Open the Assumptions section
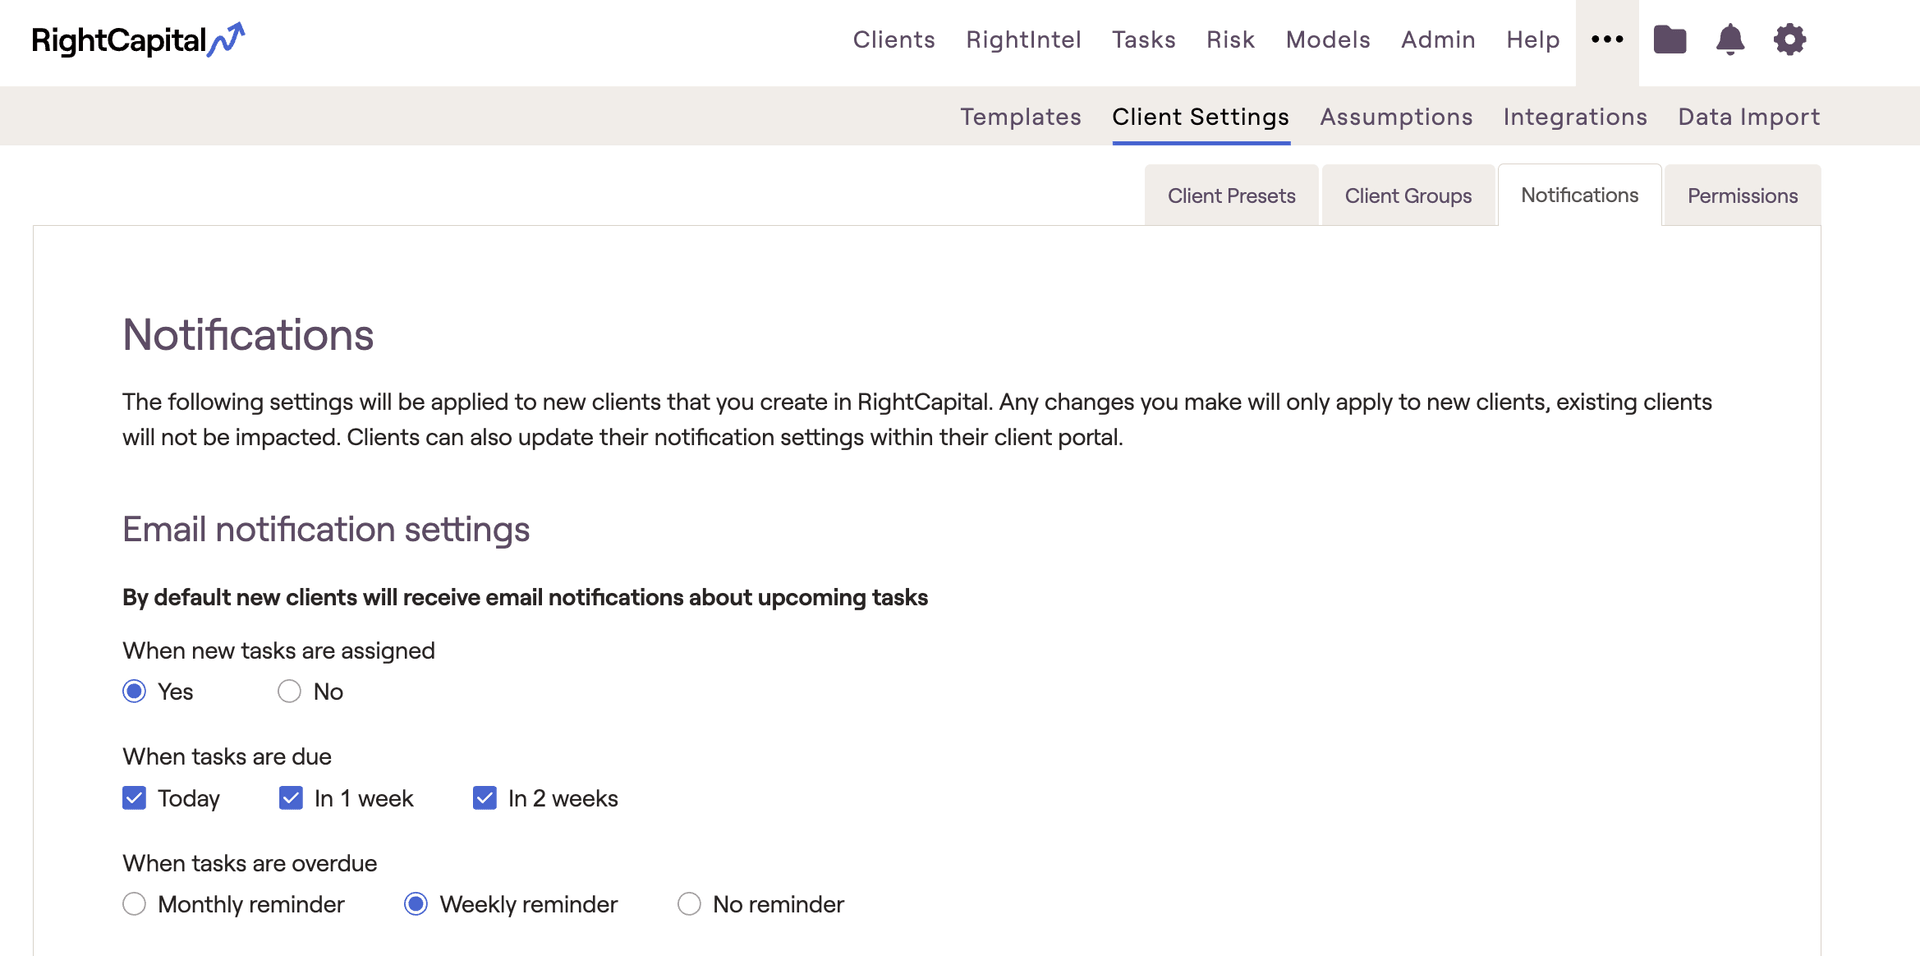This screenshot has width=1920, height=956. (x=1396, y=117)
